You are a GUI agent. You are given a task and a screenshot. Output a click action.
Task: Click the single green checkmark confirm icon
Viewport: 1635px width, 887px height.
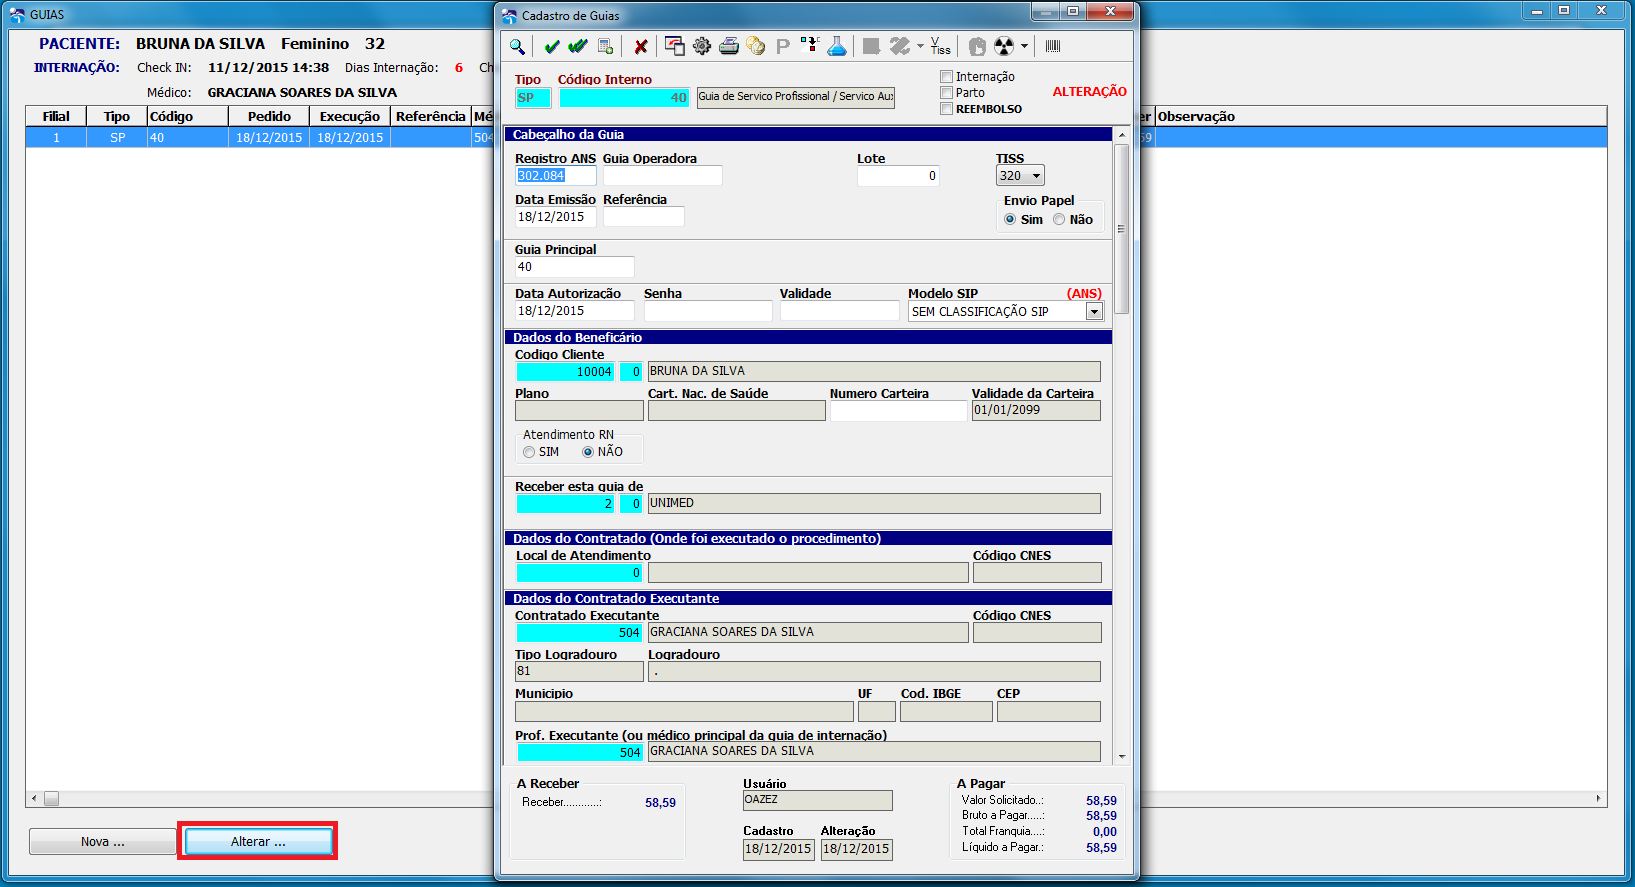[552, 46]
